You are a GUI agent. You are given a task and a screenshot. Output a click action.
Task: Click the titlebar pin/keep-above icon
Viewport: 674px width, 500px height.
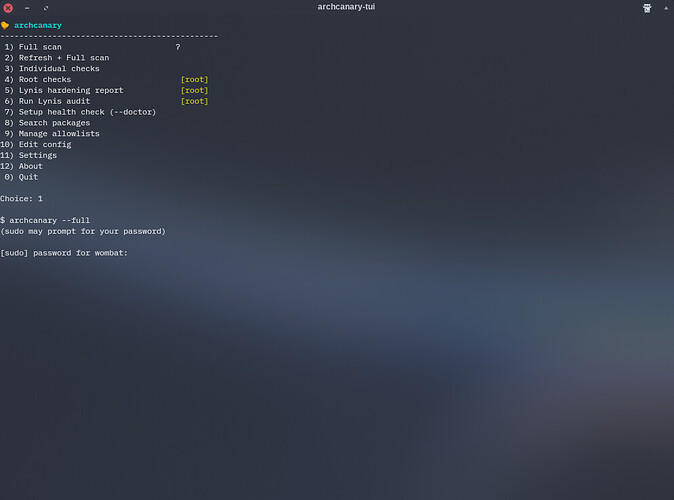pos(647,8)
